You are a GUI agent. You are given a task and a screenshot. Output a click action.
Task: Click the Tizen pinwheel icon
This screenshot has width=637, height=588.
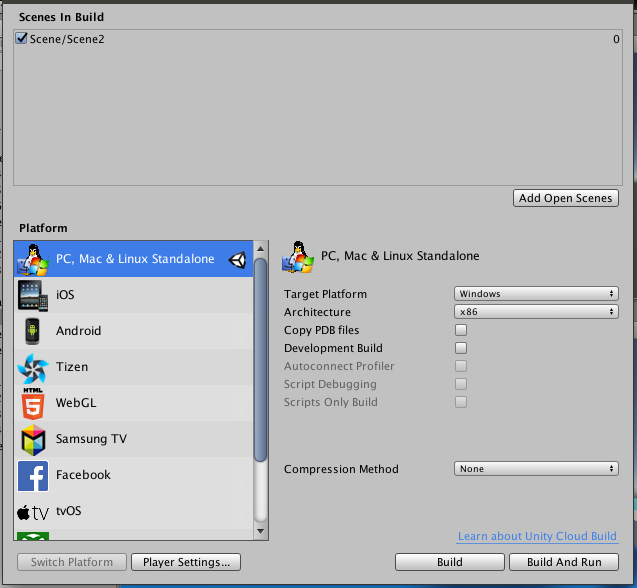33,367
